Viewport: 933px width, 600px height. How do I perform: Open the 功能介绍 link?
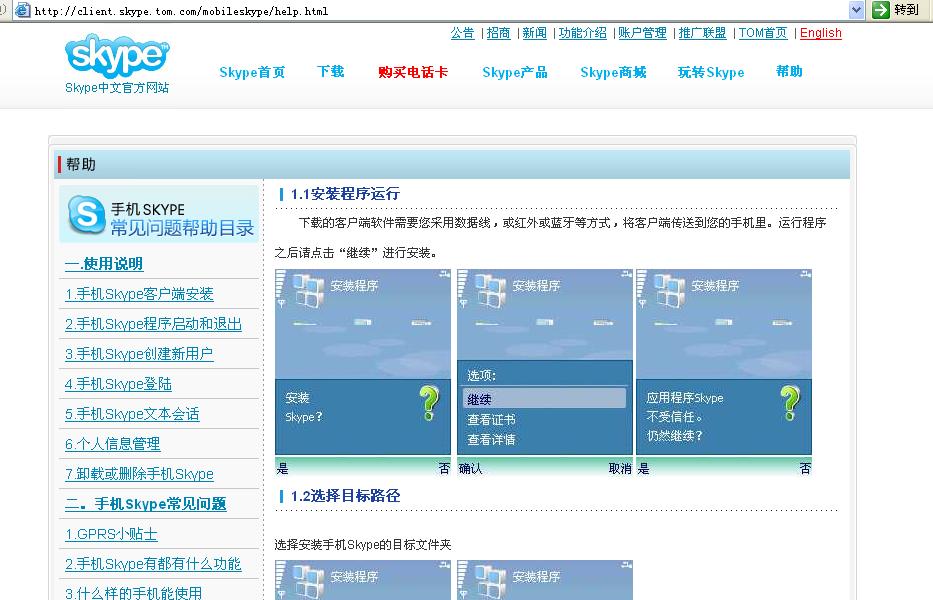(x=583, y=33)
